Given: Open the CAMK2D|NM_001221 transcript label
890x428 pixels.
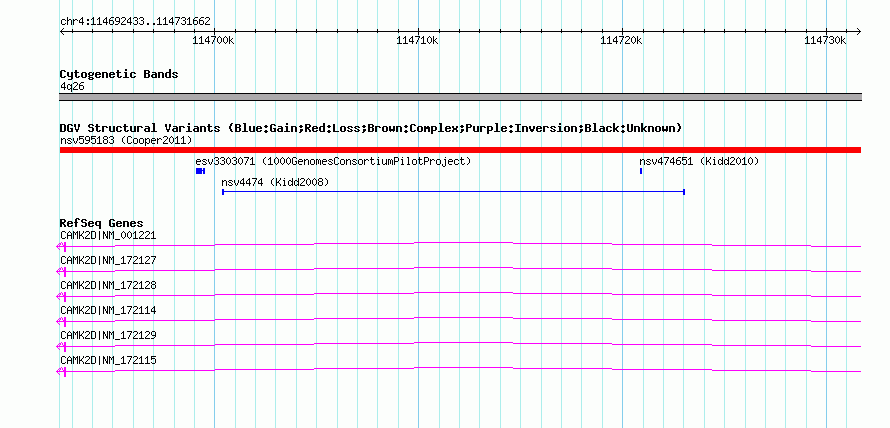Looking at the screenshot, I should [108, 236].
